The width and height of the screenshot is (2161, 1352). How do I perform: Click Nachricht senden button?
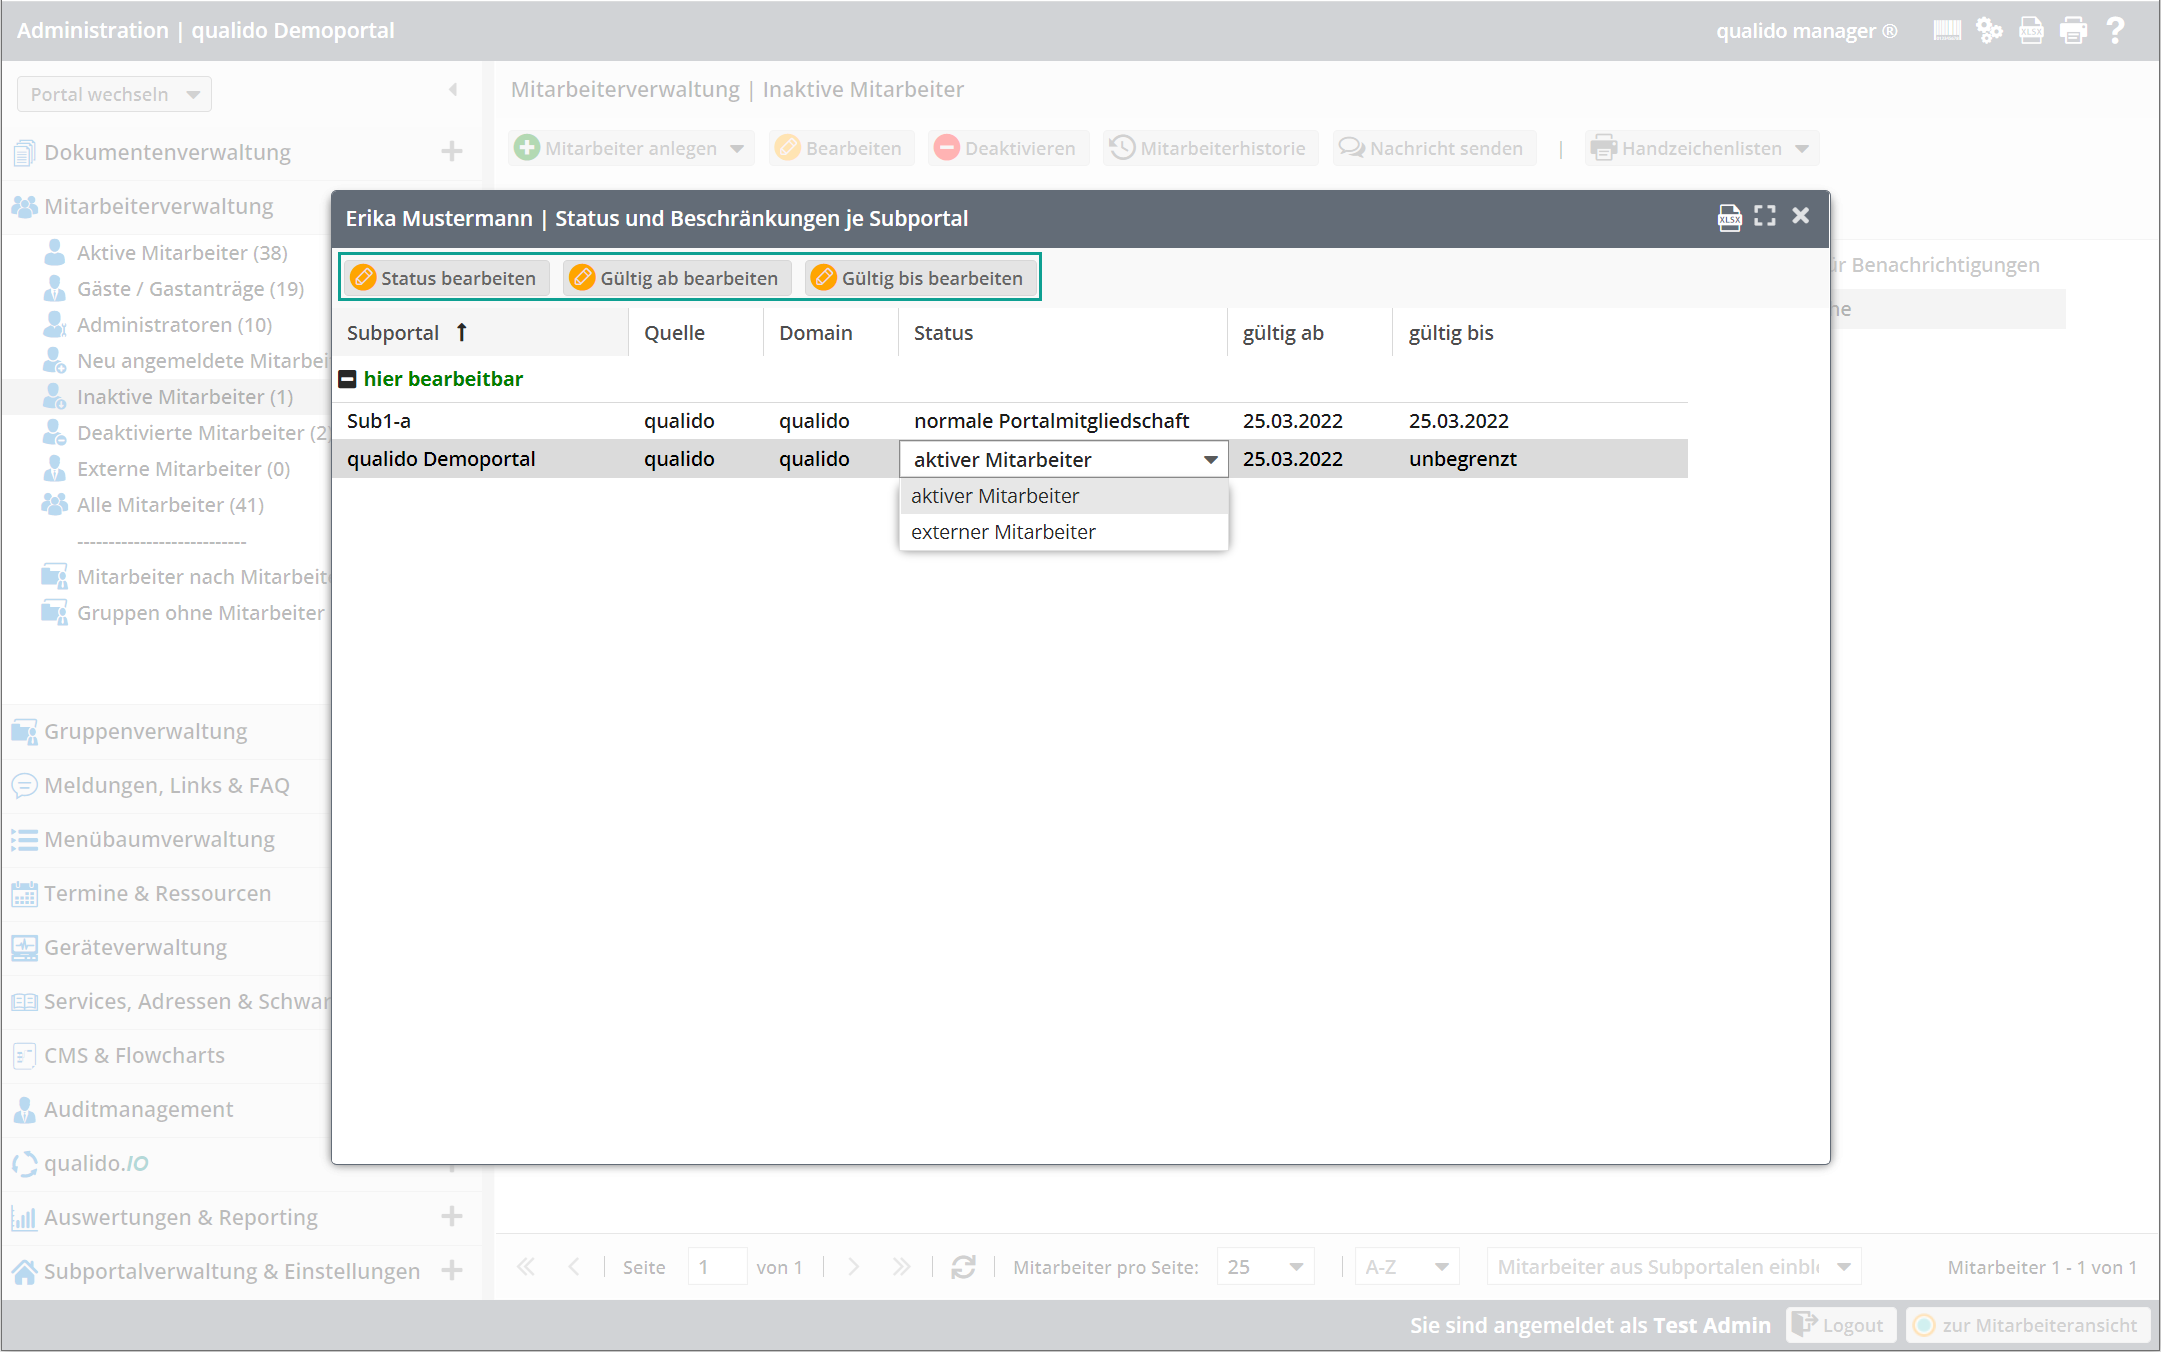[x=1432, y=148]
